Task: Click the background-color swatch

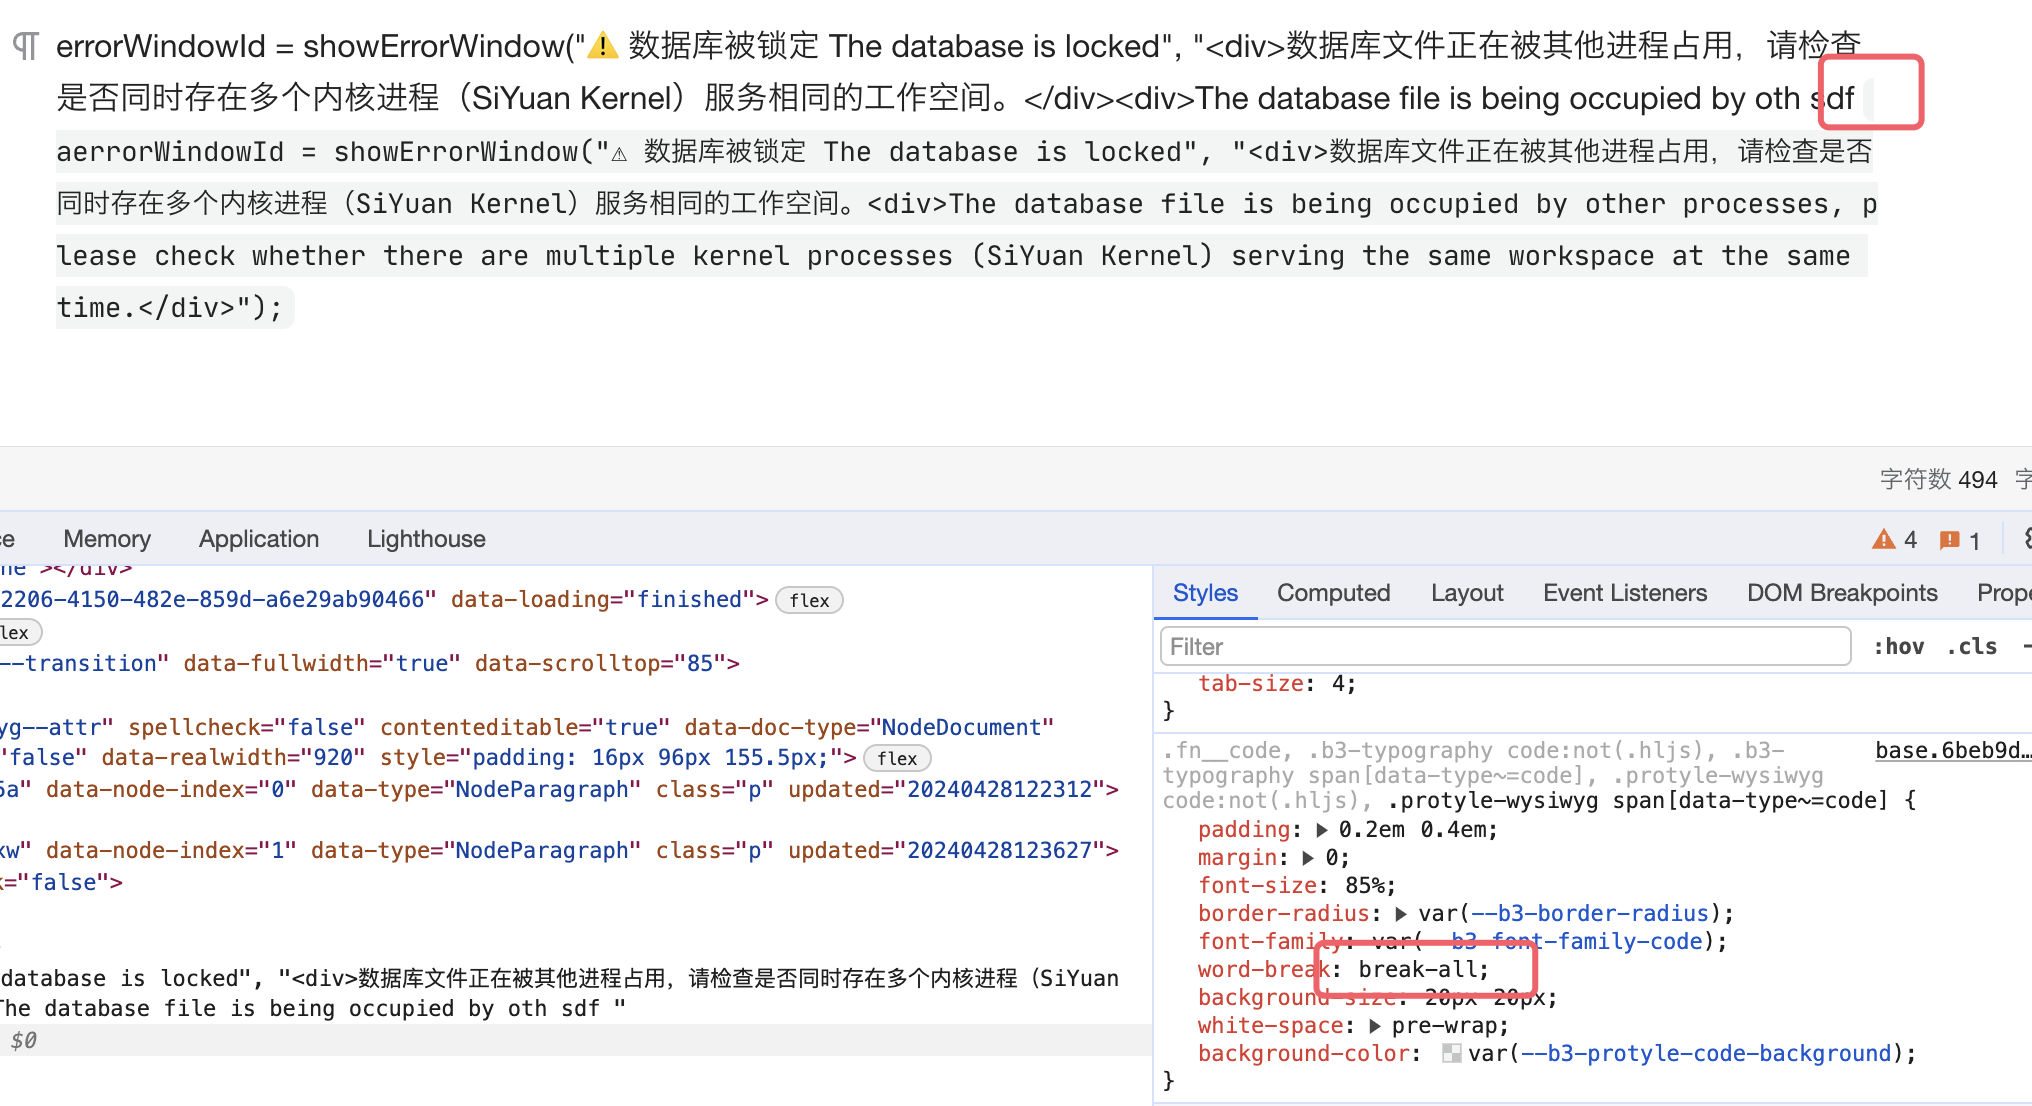Action: pos(1451,1053)
